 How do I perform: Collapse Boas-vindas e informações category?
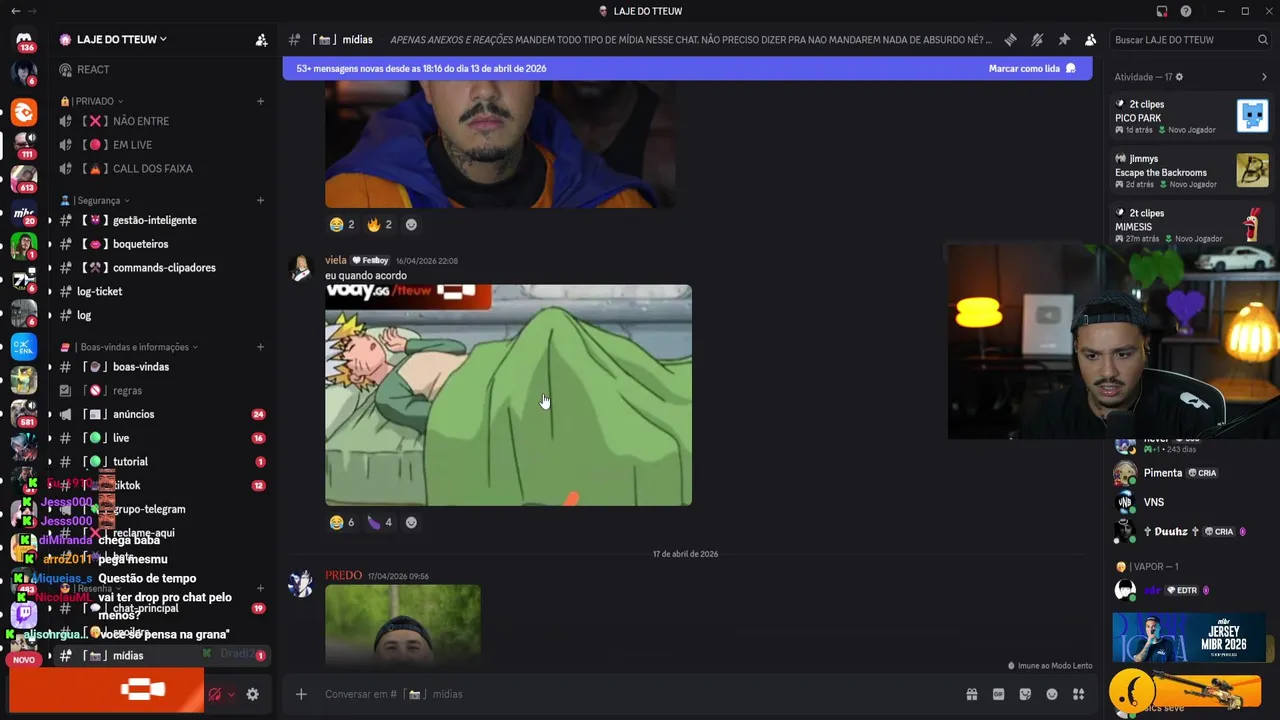[129, 347]
